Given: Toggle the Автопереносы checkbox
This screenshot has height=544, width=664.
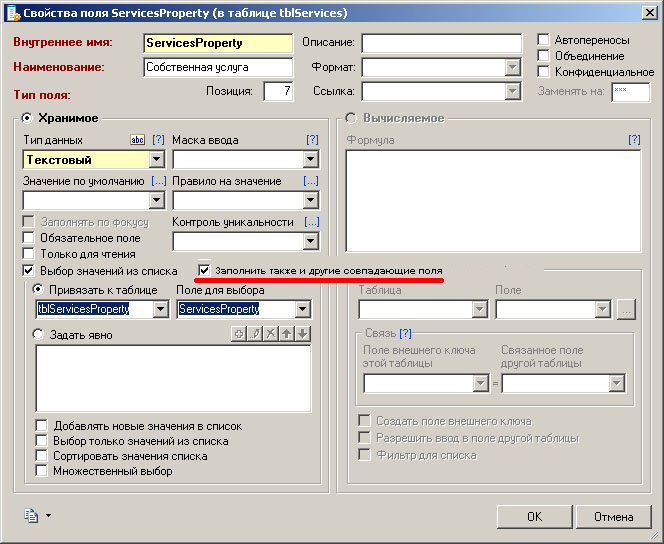Looking at the screenshot, I should coord(544,40).
